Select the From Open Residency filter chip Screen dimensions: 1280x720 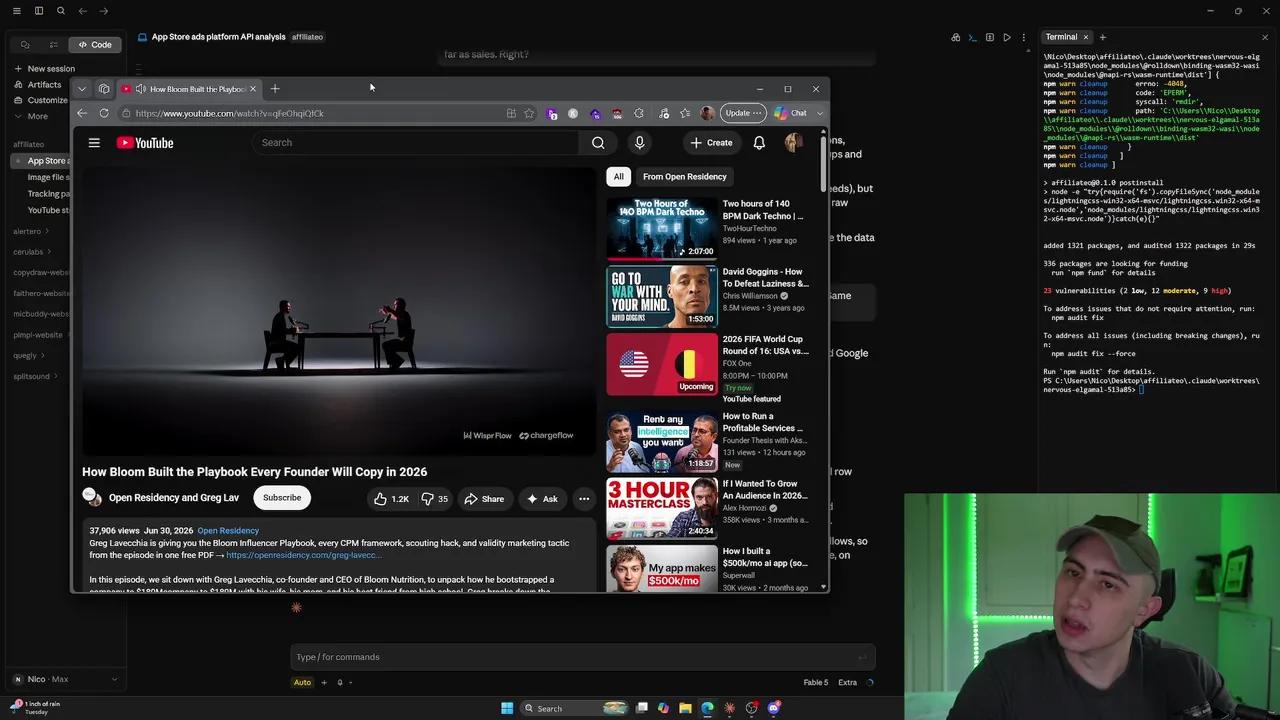[685, 177]
